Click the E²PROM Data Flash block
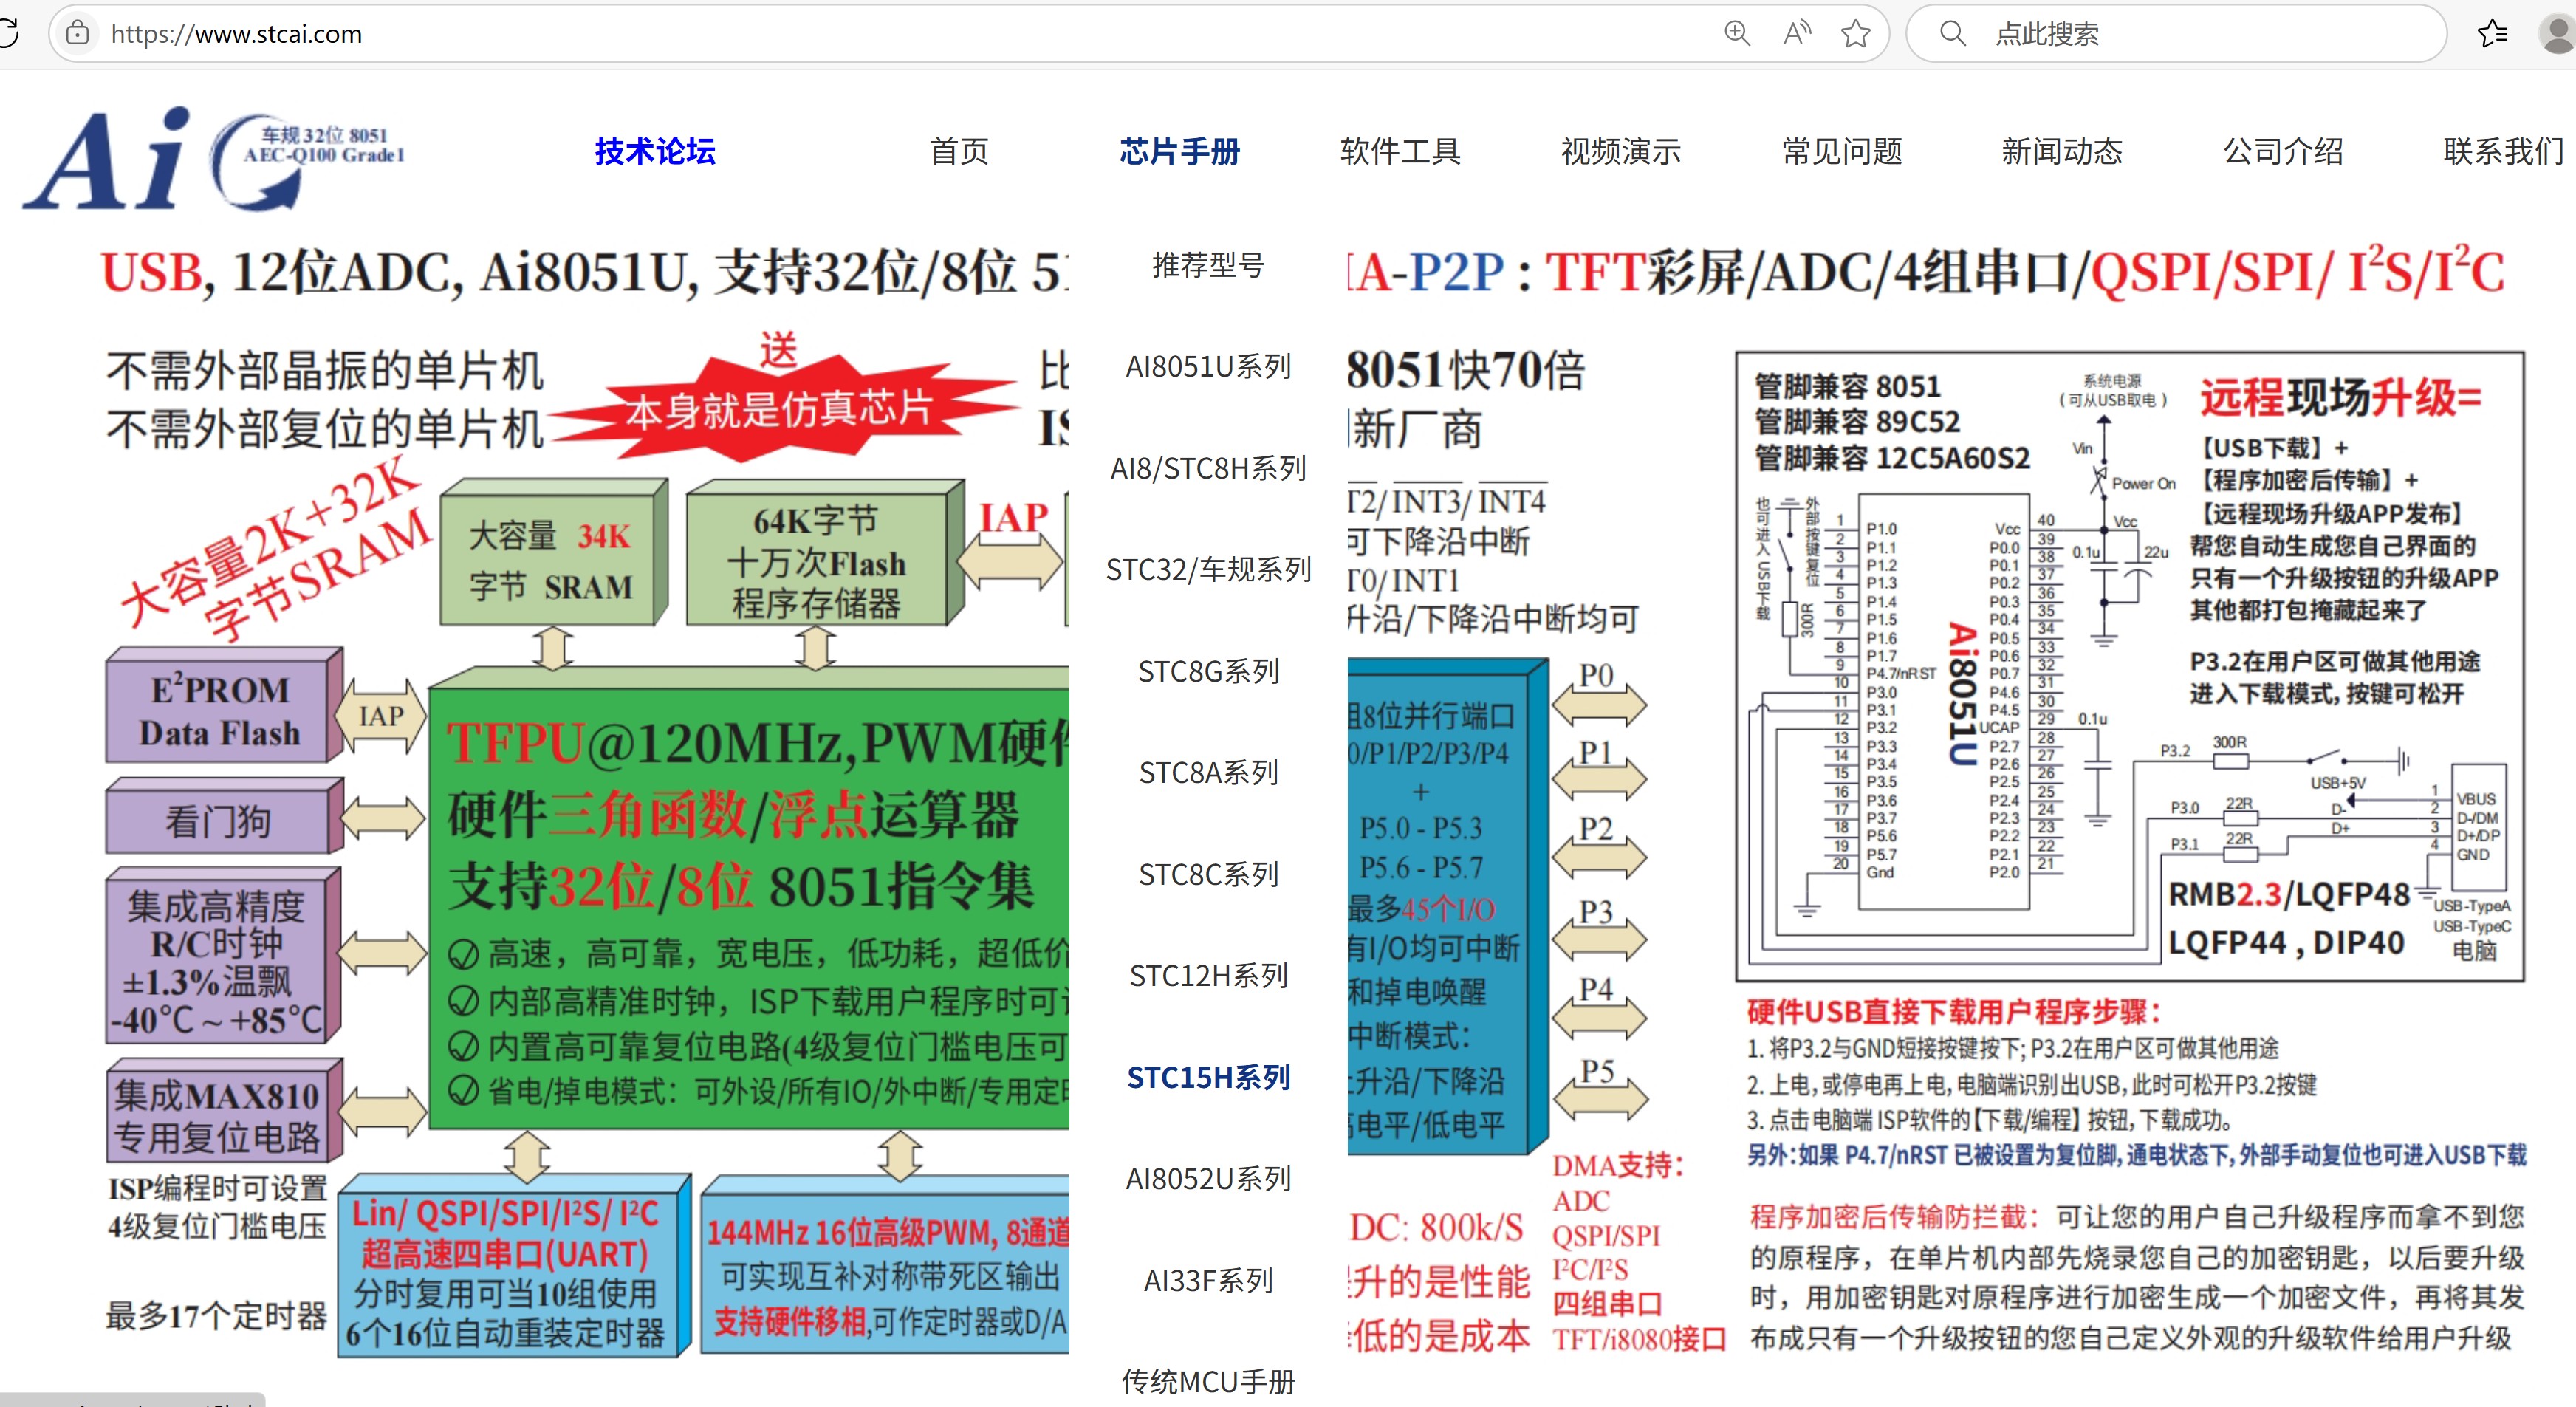Viewport: 2576px width, 1407px height. [224, 706]
